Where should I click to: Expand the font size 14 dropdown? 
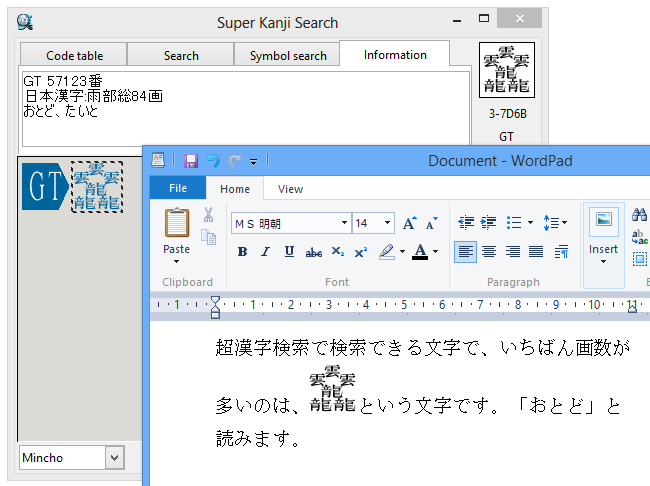[388, 223]
